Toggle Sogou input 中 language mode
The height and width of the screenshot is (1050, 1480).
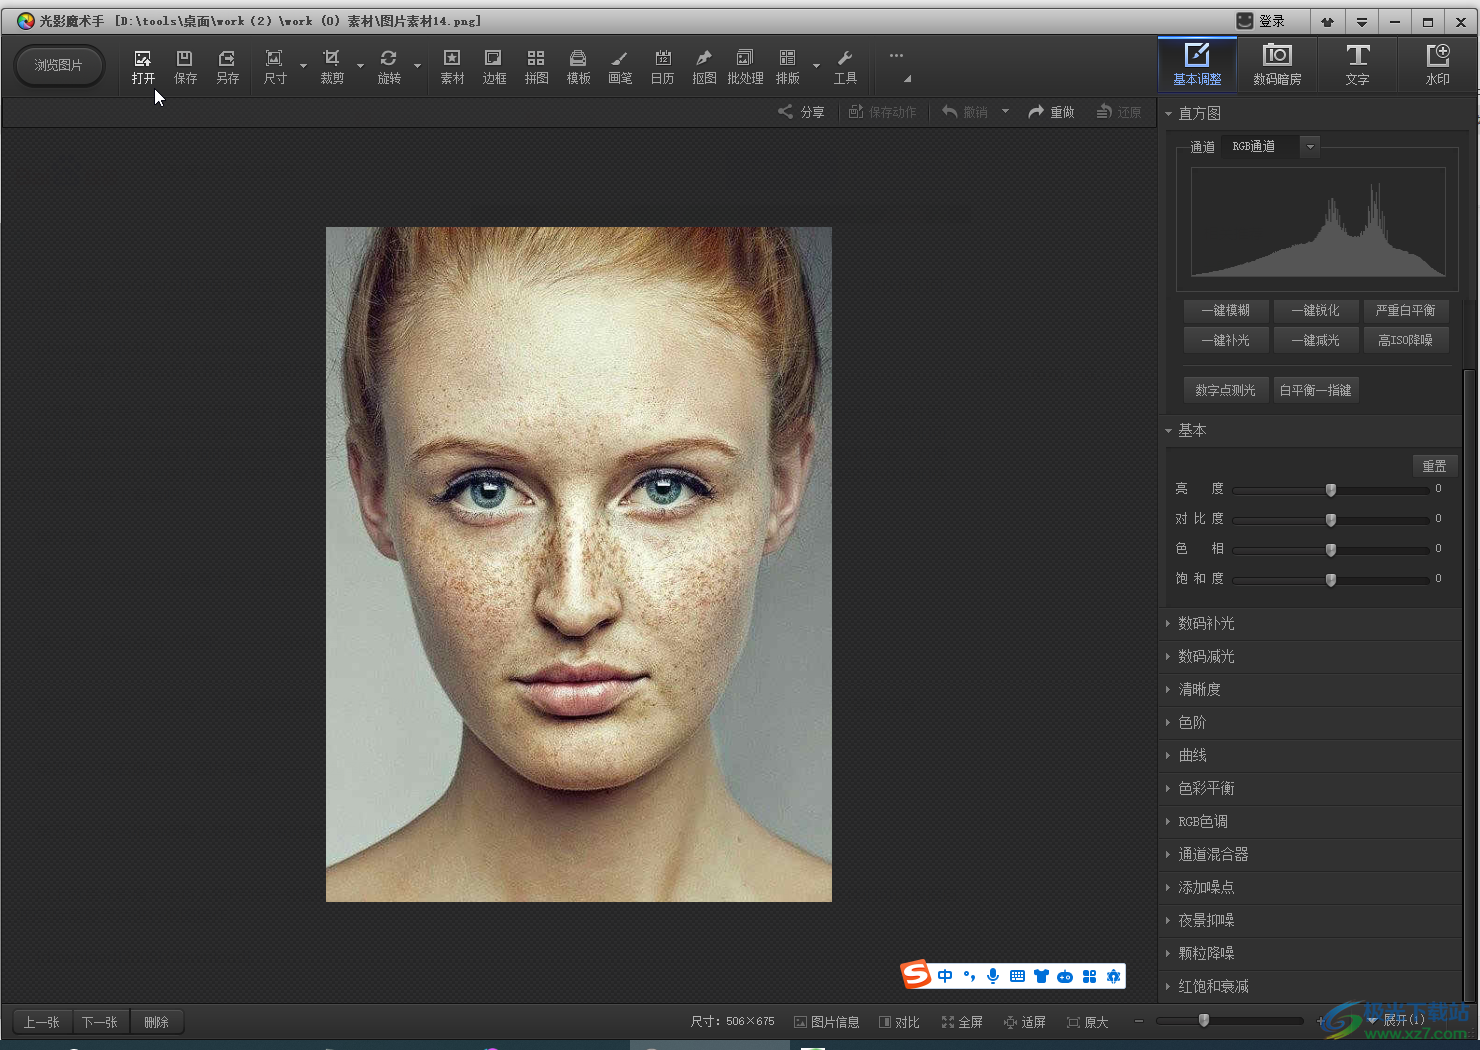point(945,976)
